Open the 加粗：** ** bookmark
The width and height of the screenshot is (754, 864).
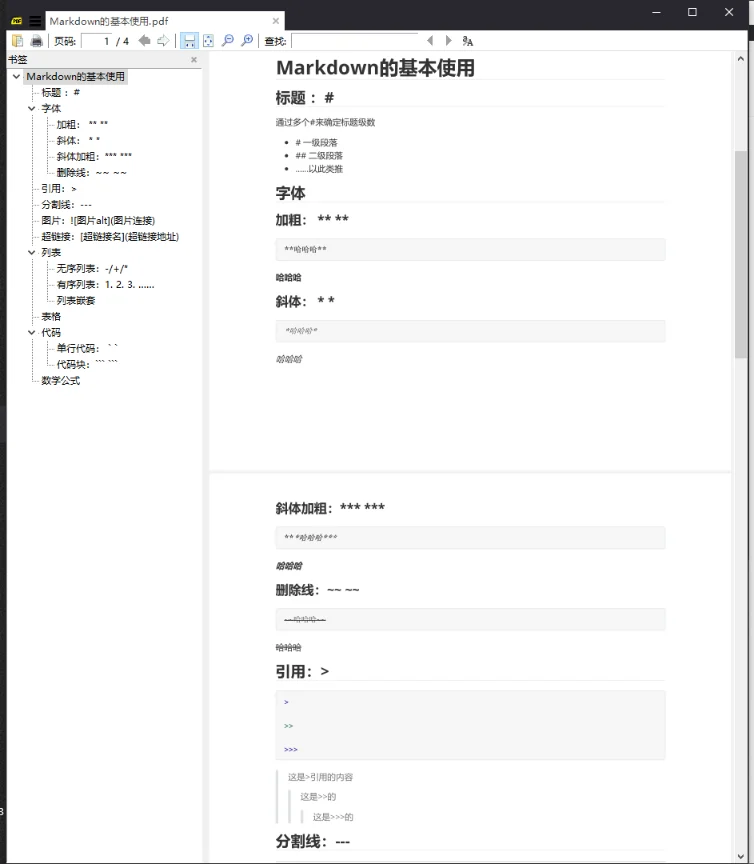pos(82,125)
